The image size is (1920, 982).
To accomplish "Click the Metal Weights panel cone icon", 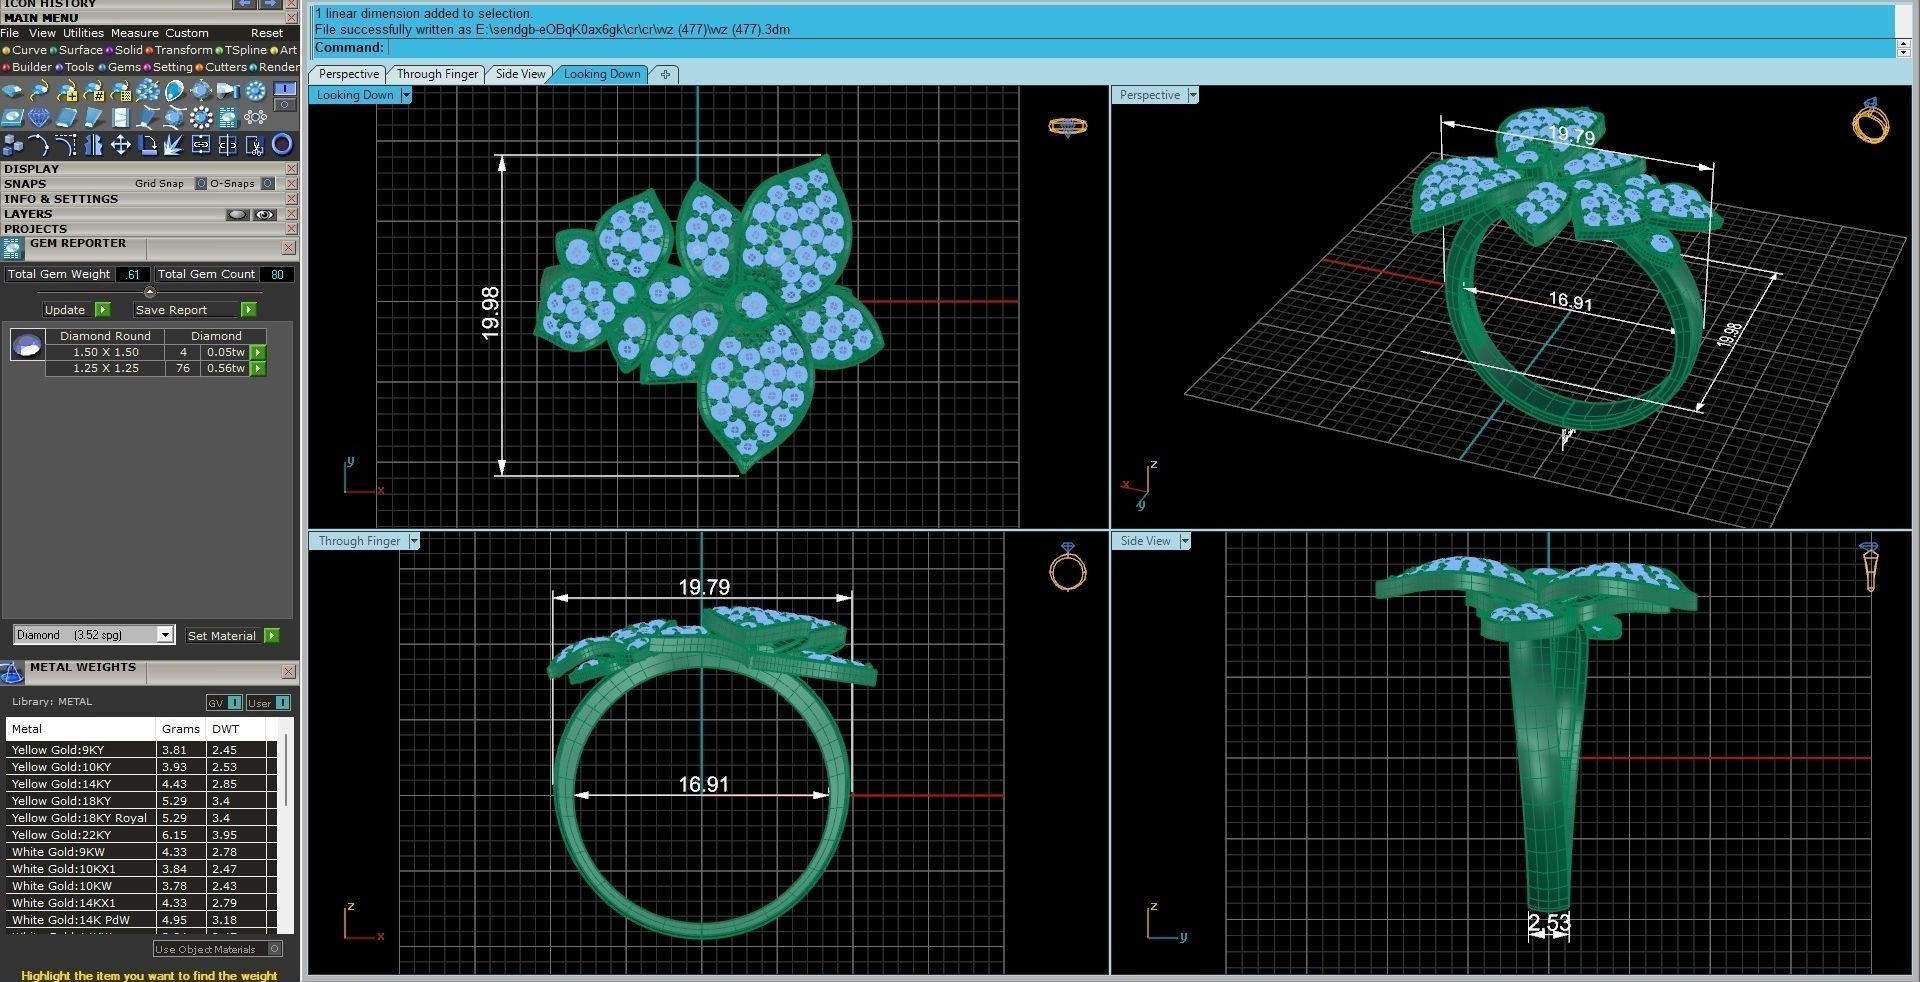I will pyautogui.click(x=12, y=671).
